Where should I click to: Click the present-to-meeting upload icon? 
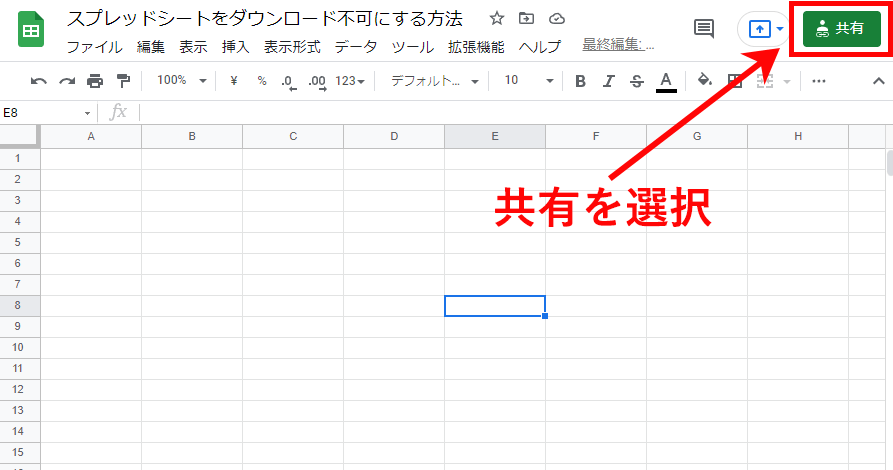(x=760, y=28)
